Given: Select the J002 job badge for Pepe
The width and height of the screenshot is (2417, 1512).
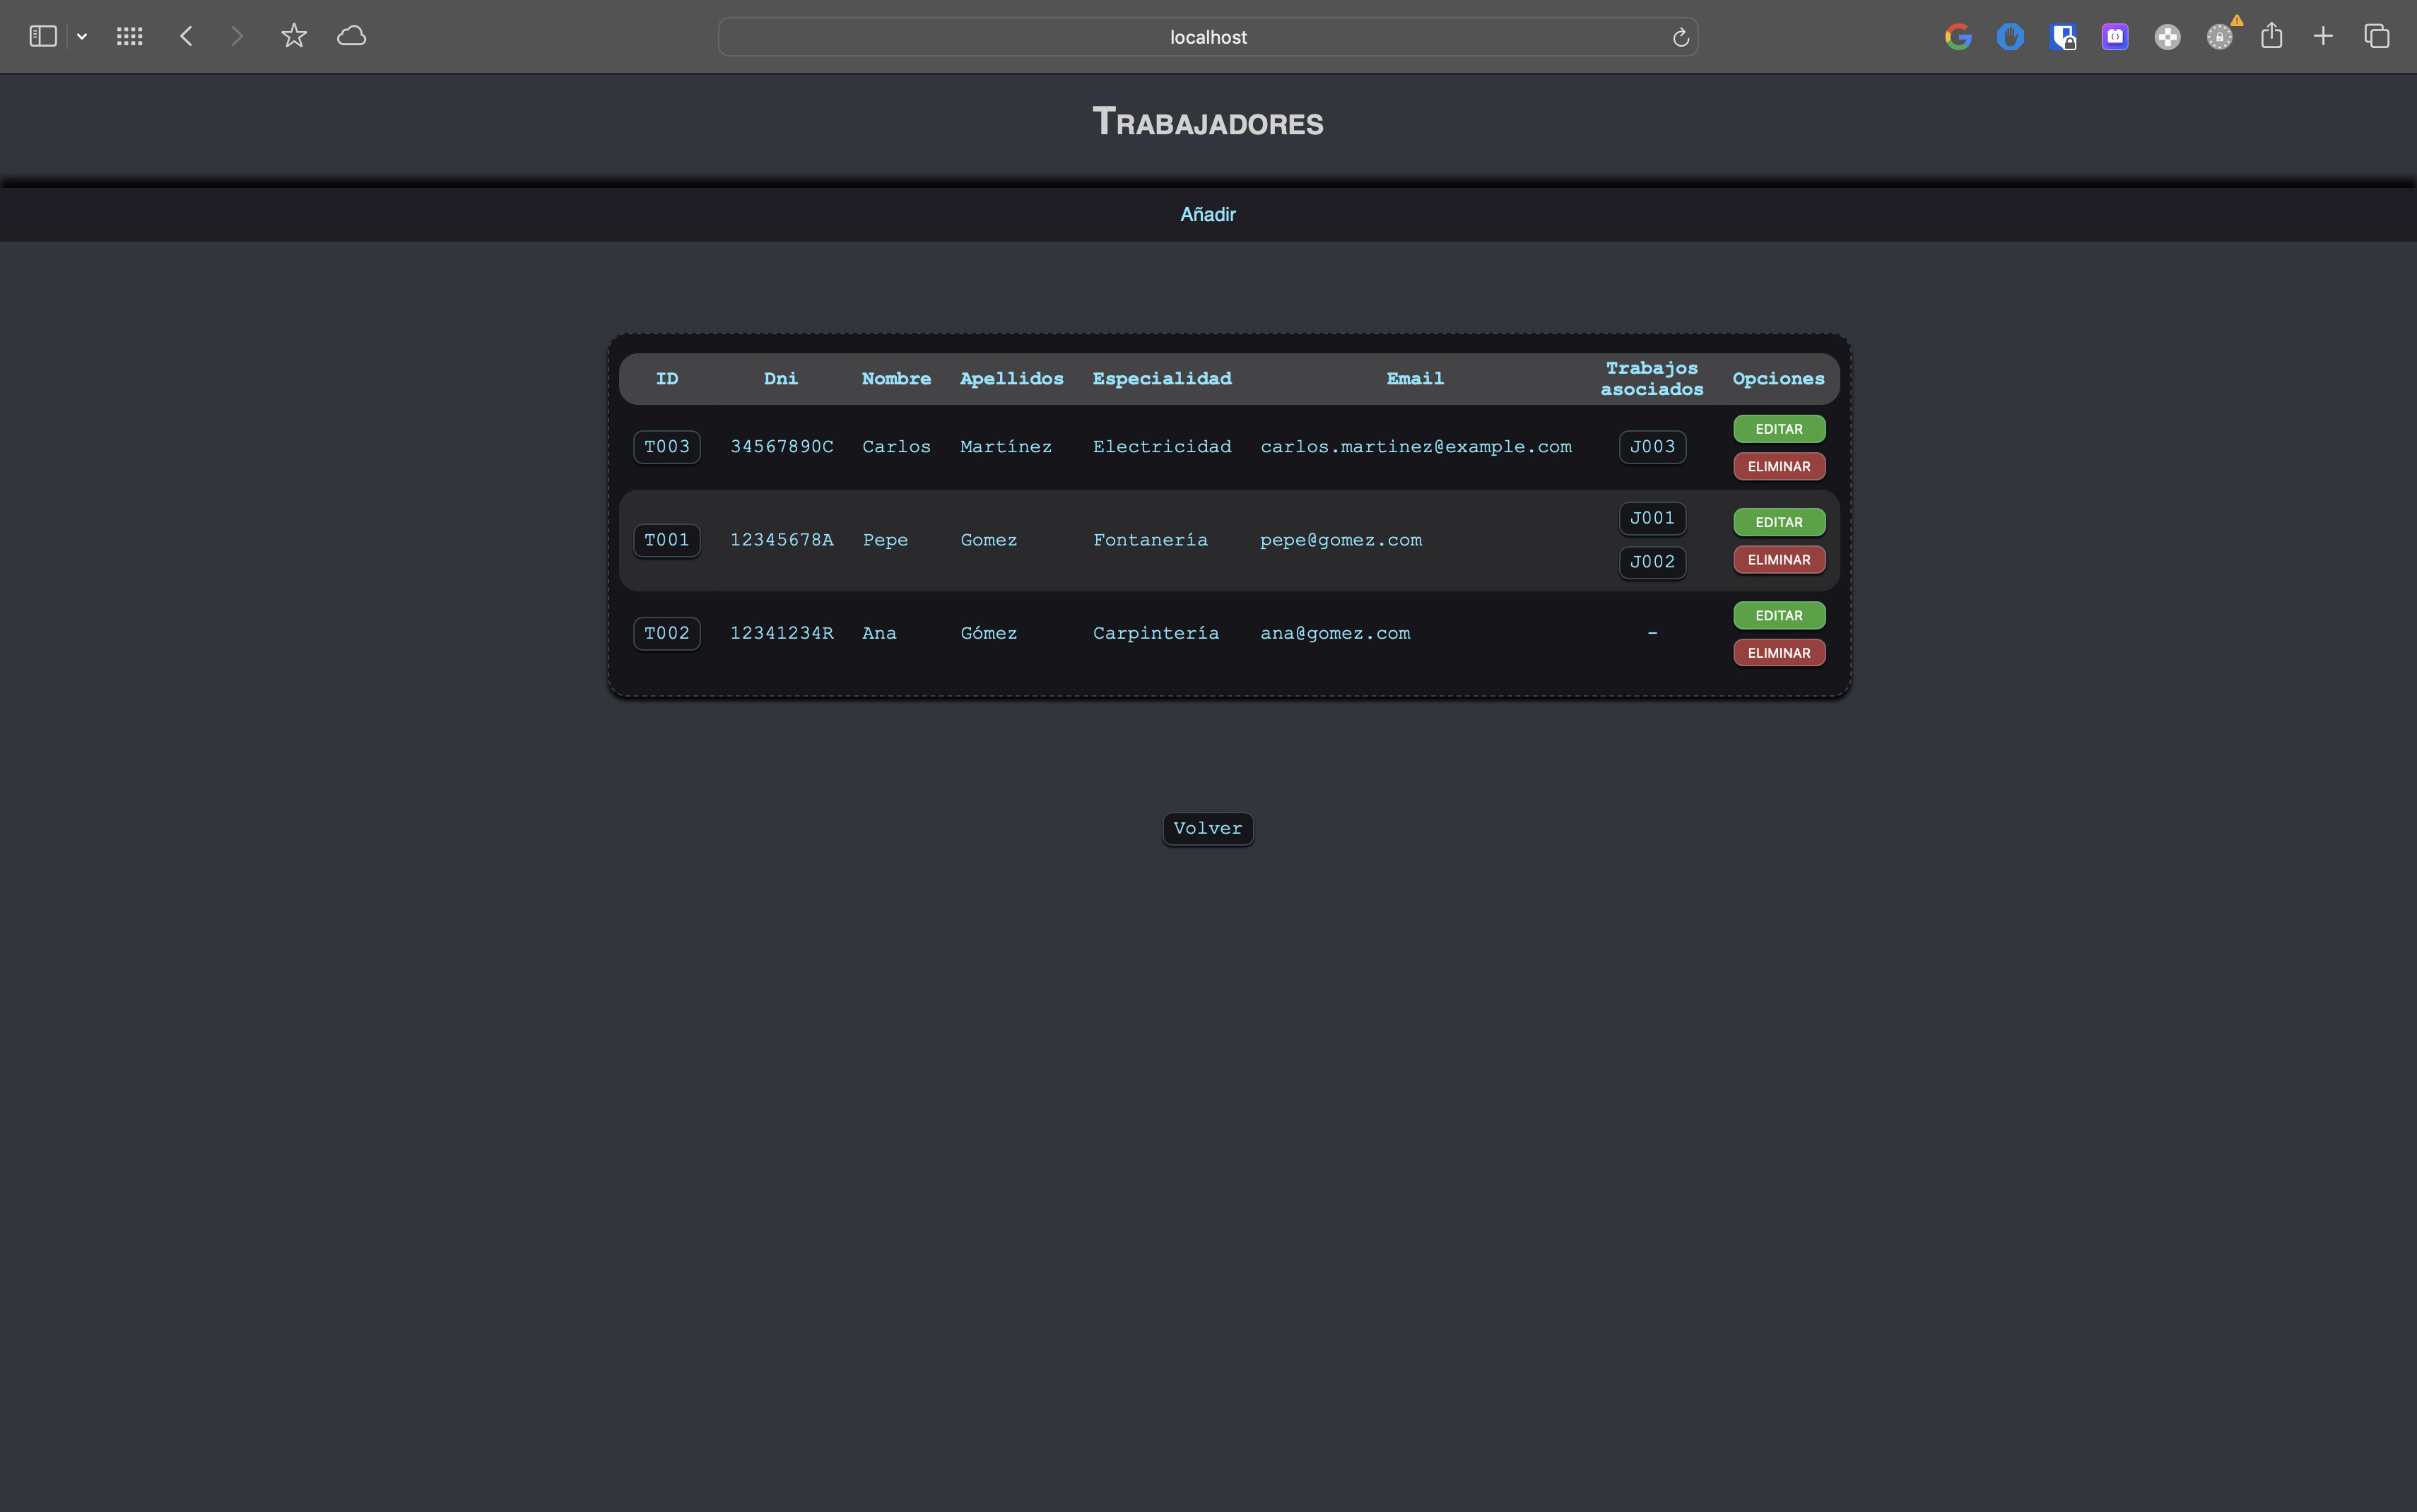Looking at the screenshot, I should [1651, 562].
